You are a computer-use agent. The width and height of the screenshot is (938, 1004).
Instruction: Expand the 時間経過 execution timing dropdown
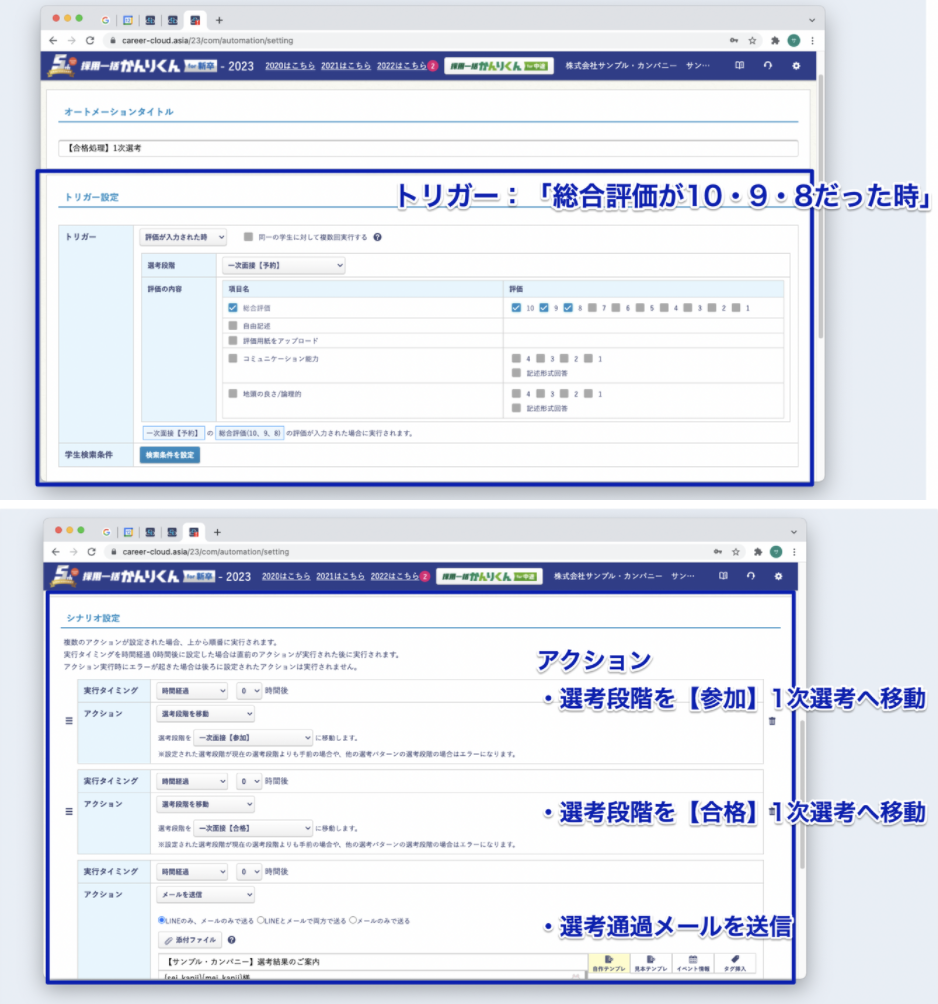point(191,689)
